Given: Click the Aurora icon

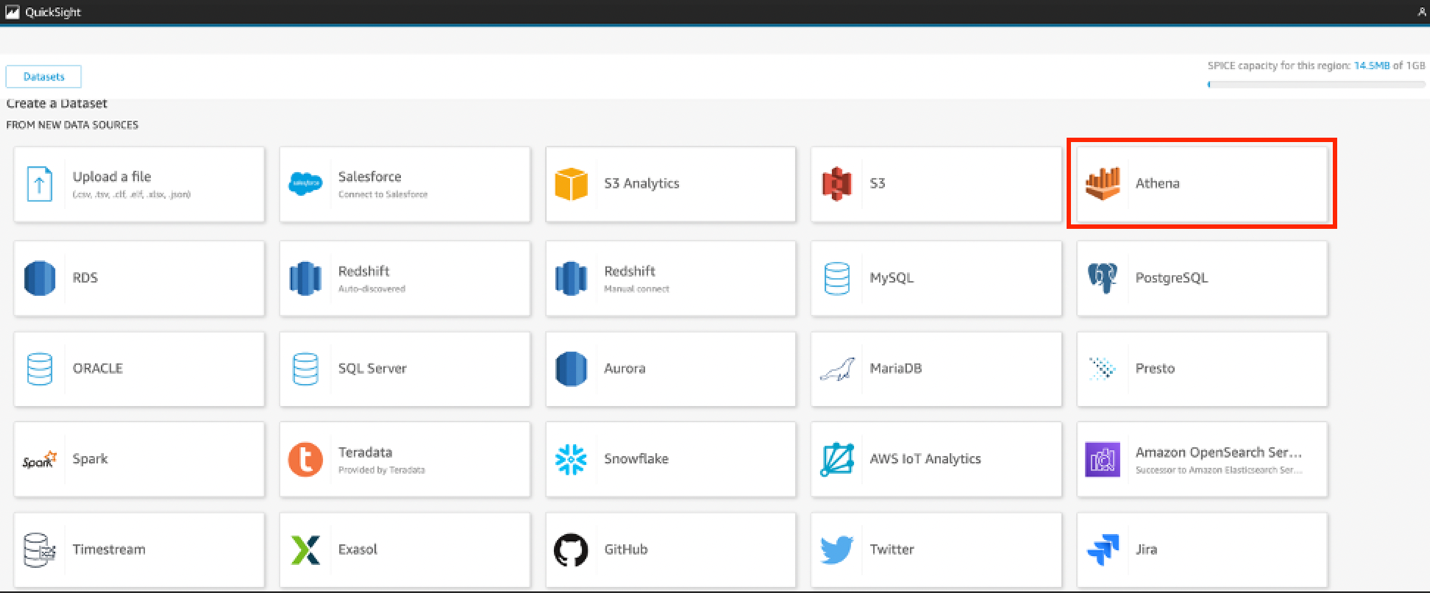Looking at the screenshot, I should pos(571,369).
